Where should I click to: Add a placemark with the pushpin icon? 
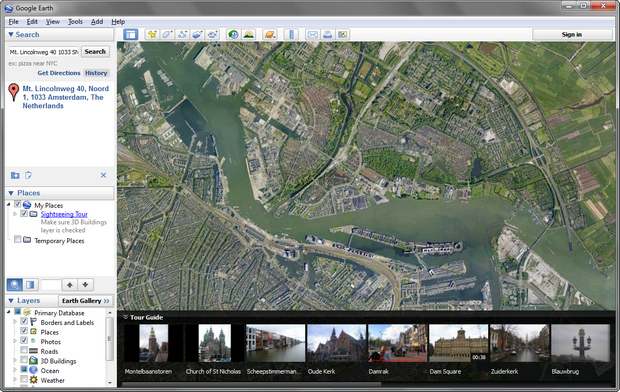[x=152, y=34]
